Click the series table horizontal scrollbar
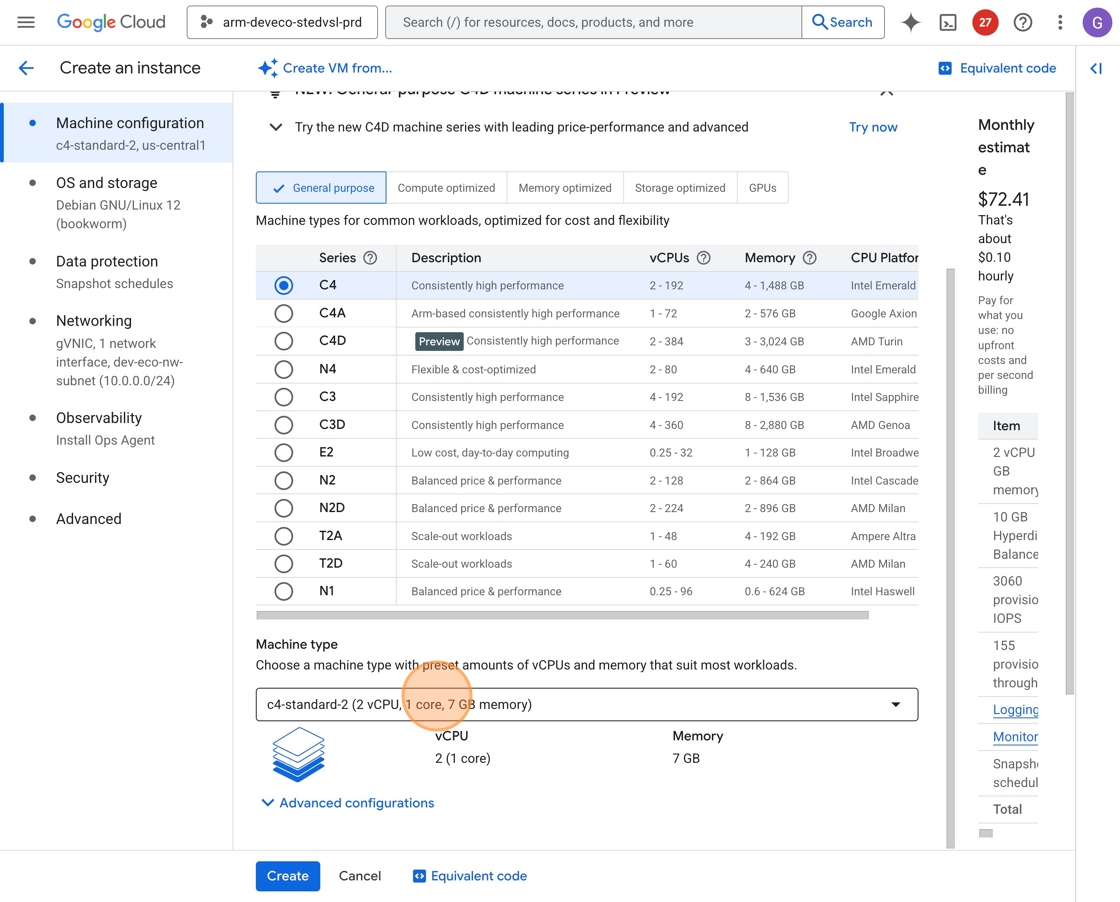The width and height of the screenshot is (1120, 902). pos(562,615)
